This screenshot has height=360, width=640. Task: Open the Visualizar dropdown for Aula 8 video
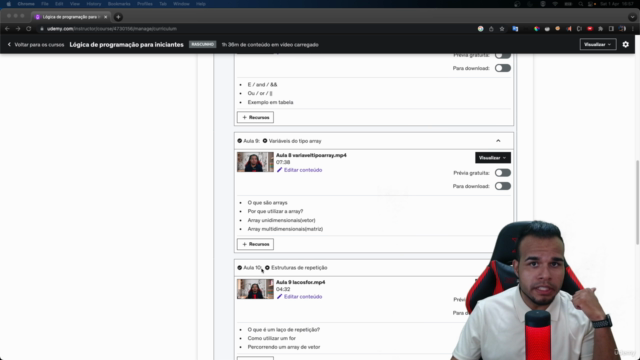pyautogui.click(x=493, y=158)
